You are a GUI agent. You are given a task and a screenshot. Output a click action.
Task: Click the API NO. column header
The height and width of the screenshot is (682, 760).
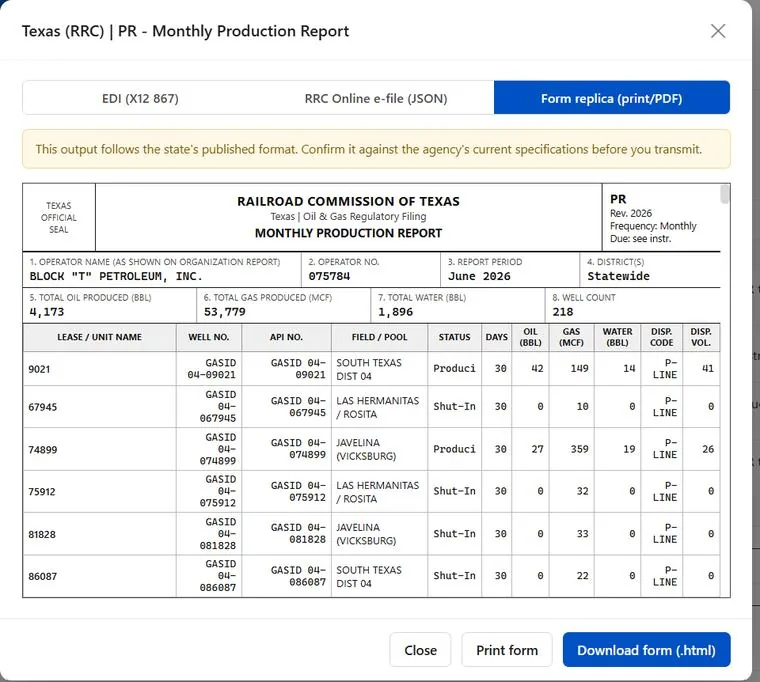(x=286, y=337)
